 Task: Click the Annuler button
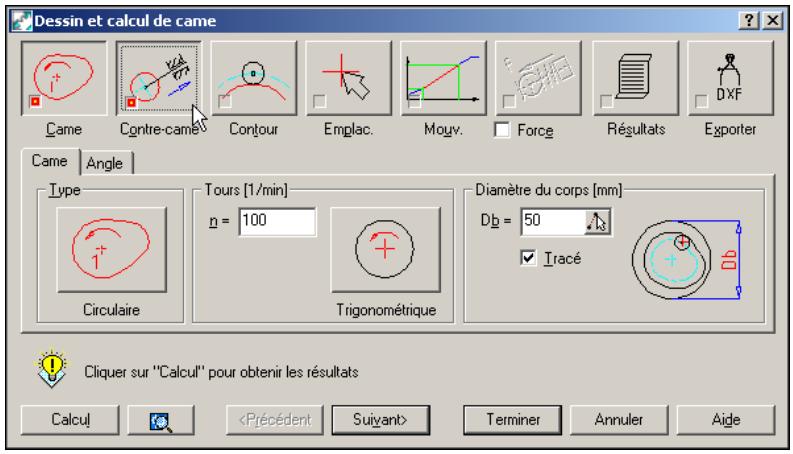(619, 420)
